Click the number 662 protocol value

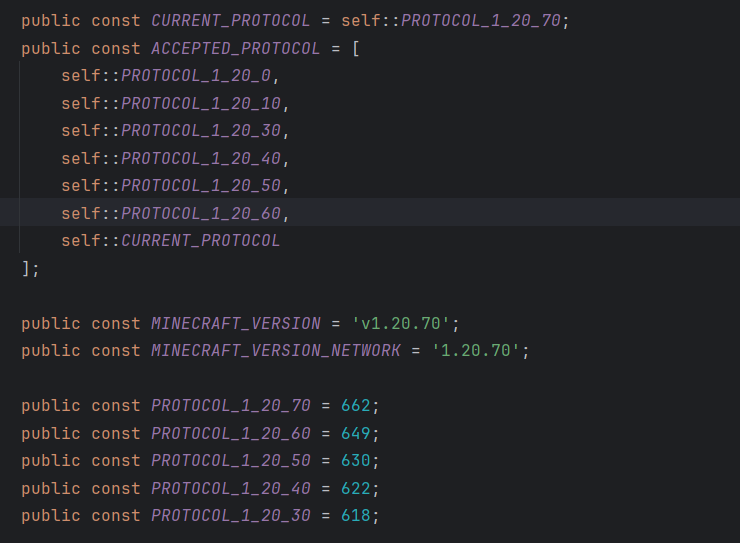(x=356, y=406)
